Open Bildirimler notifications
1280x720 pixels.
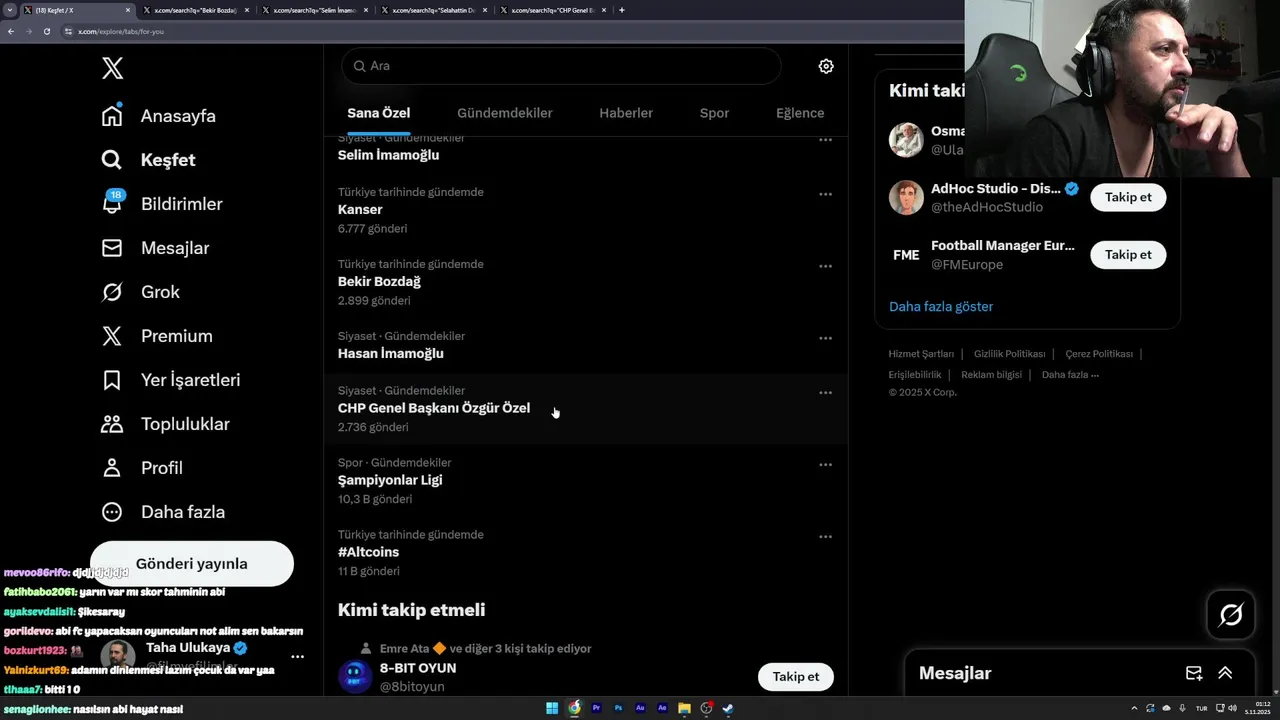point(162,204)
